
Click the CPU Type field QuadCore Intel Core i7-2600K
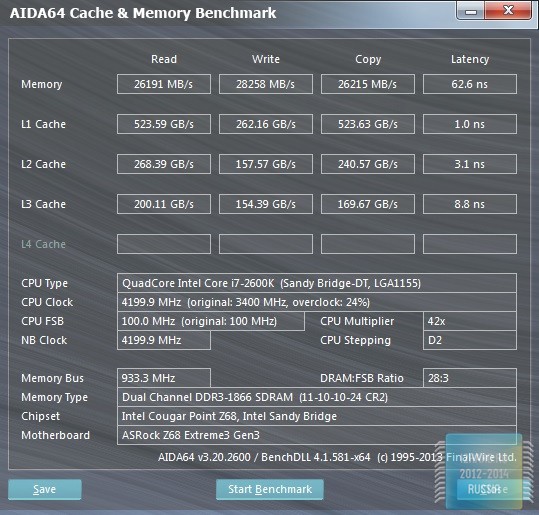[317, 283]
